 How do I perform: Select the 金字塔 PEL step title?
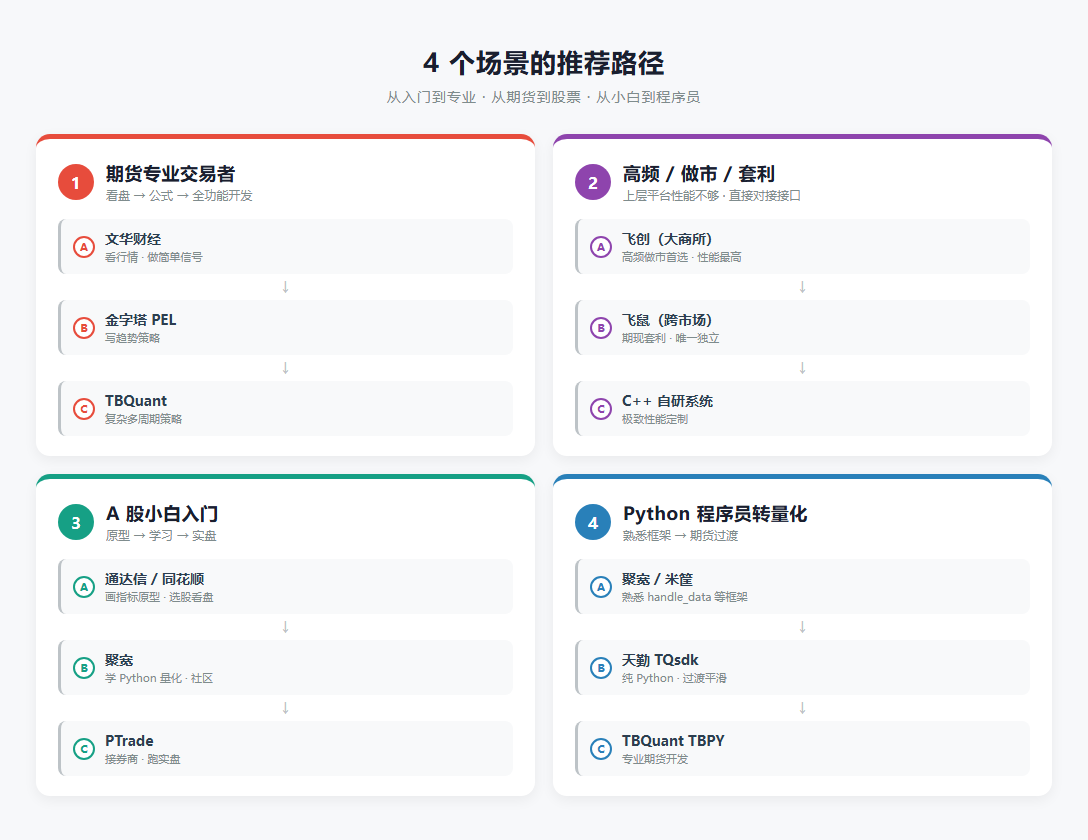click(x=141, y=320)
